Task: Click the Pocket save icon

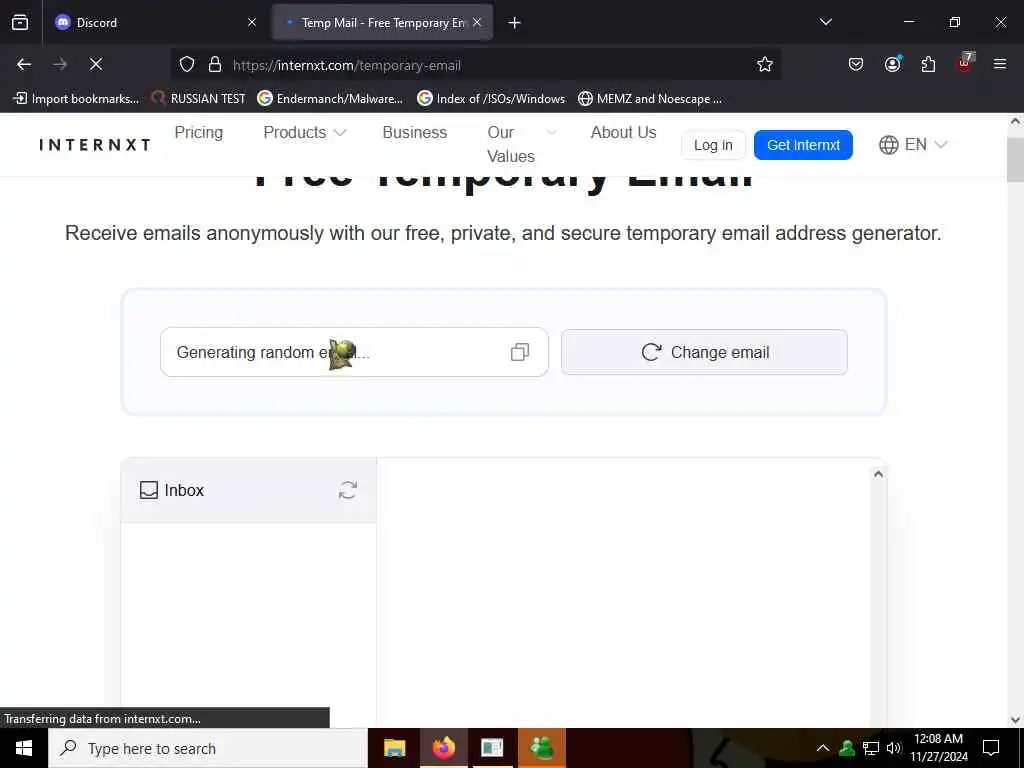Action: (856, 64)
